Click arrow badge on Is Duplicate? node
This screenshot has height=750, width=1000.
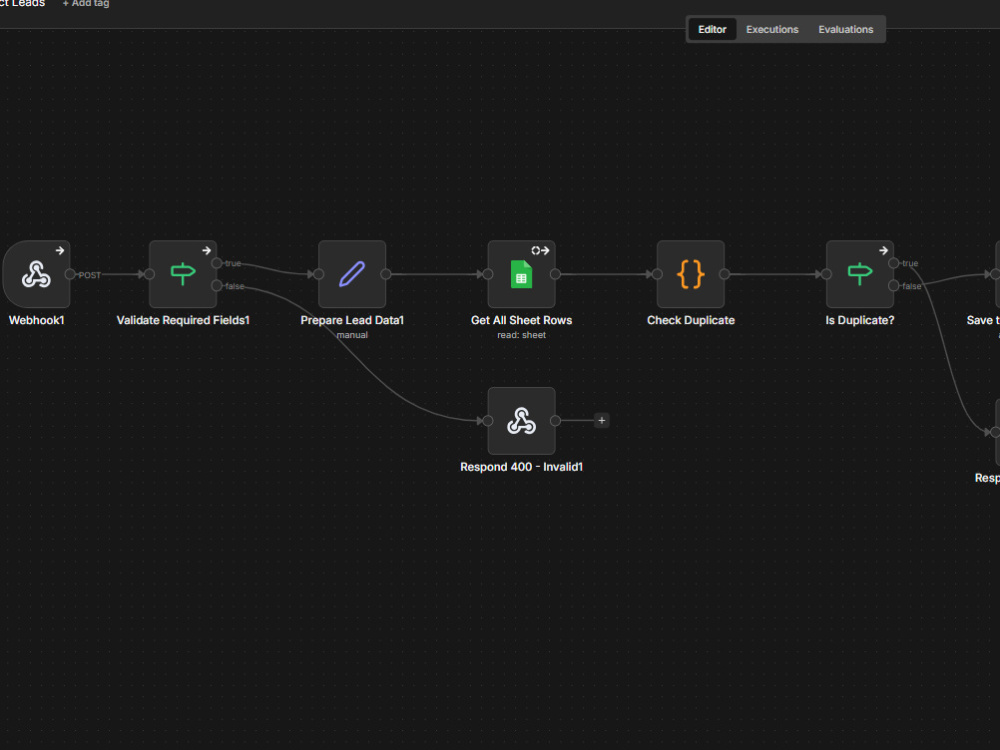(x=883, y=251)
